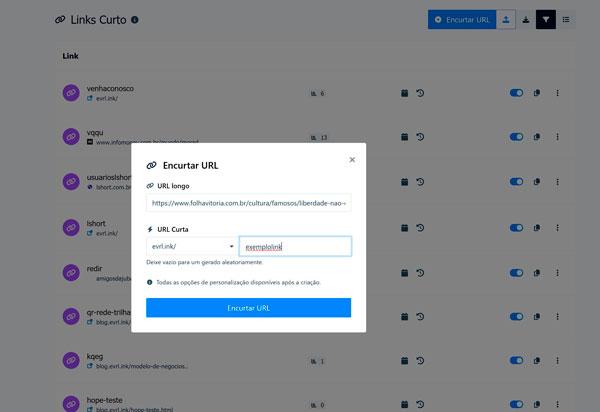Toggle the usuarioslshort link switch
Image resolution: width=600 pixels, height=412 pixels.
516,181
